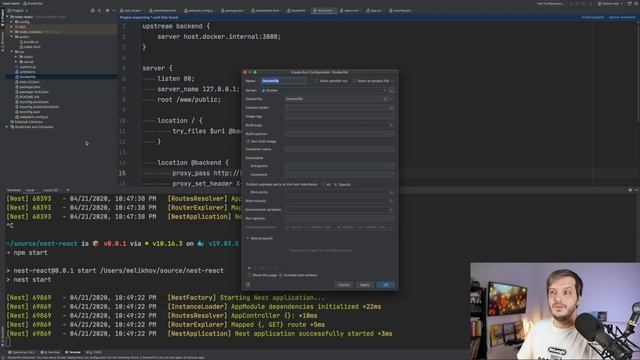Open the project panel settings gear icon
Viewport: 640px width, 360px height.
pyautogui.click(x=107, y=11)
